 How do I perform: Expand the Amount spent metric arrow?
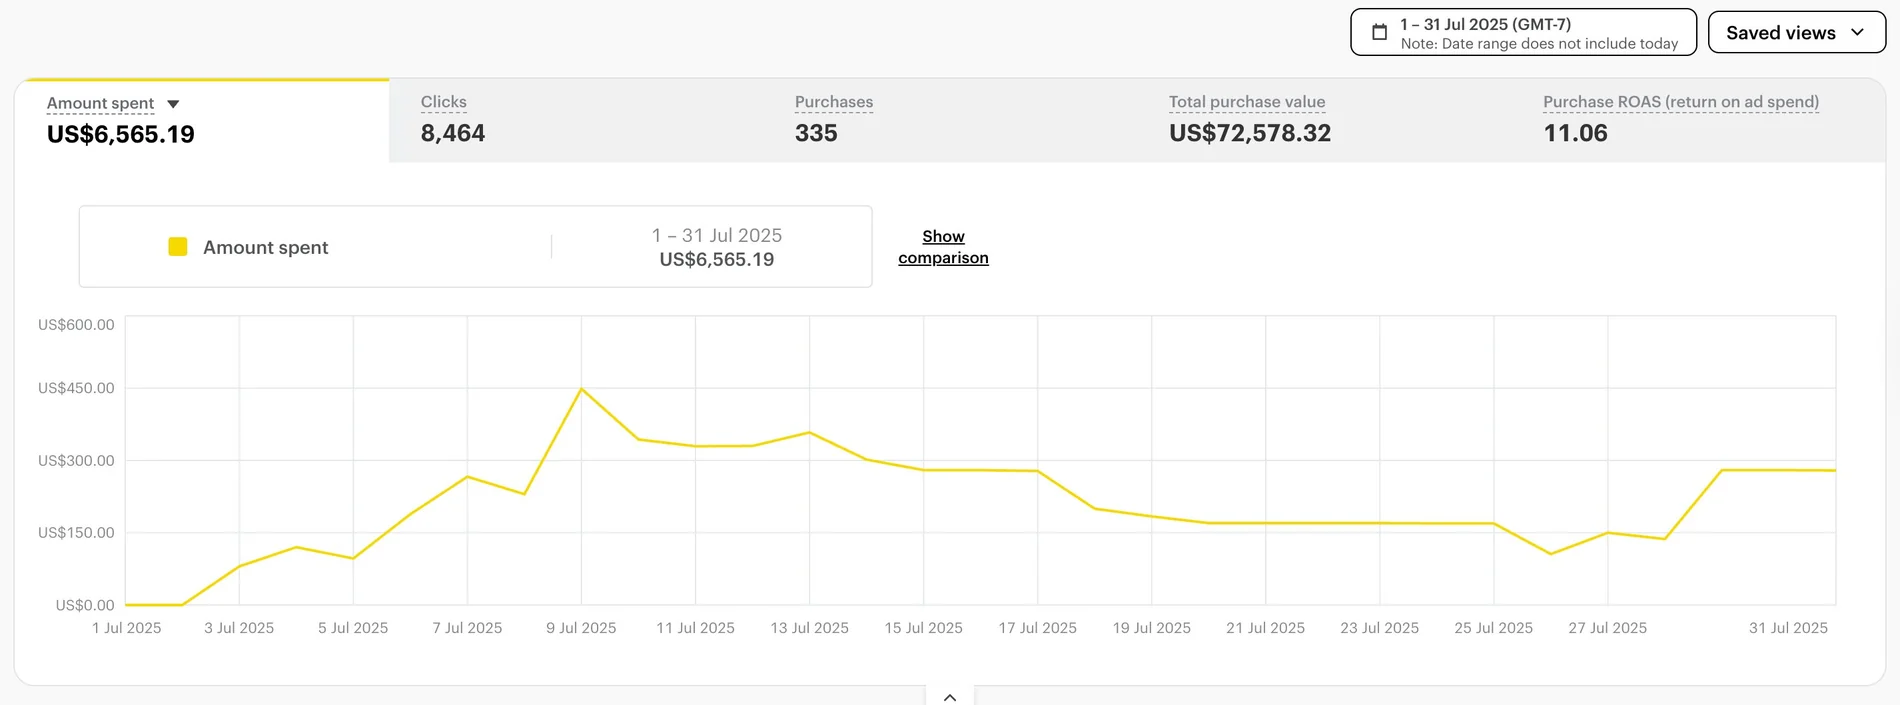click(x=173, y=104)
